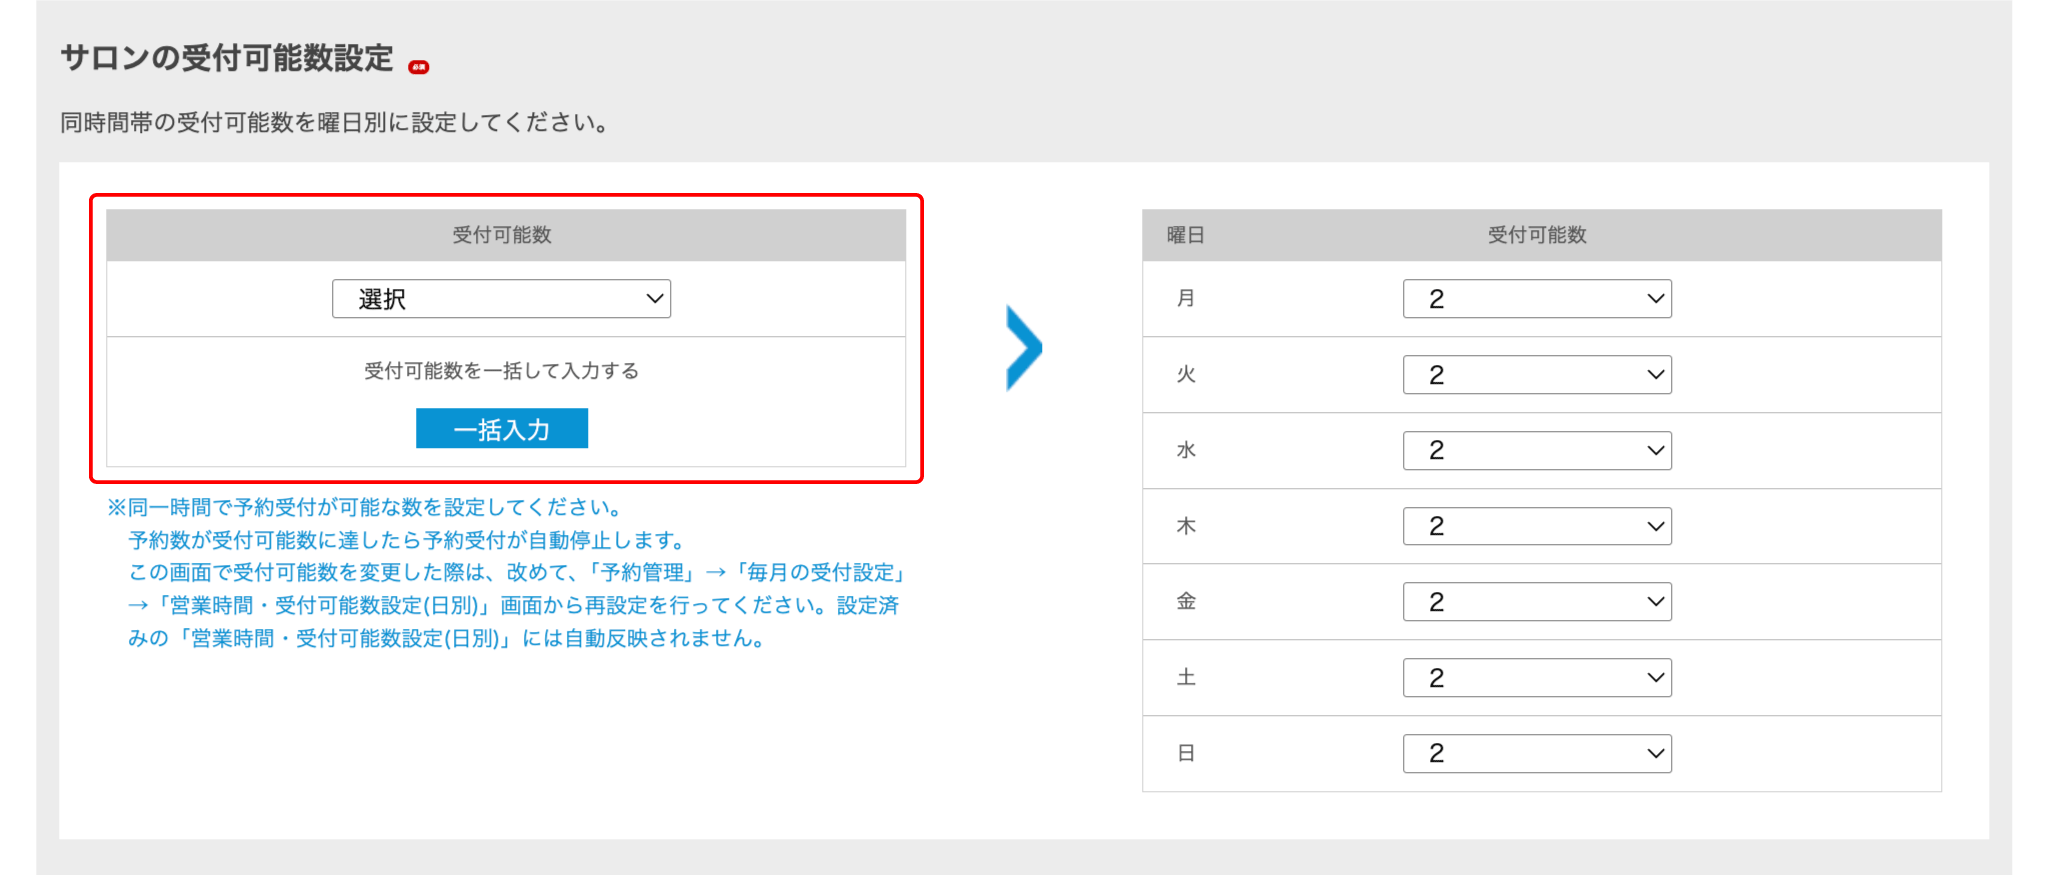Click the red required badge beside the heading
2048x875 pixels.
419,67
